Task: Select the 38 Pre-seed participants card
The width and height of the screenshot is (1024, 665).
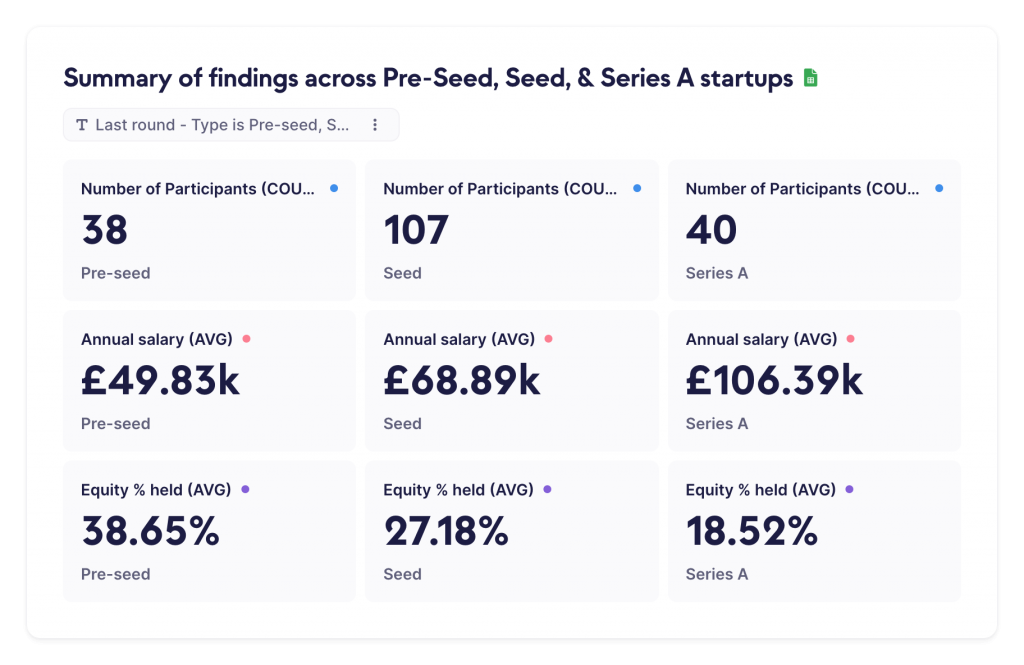Action: [209, 230]
